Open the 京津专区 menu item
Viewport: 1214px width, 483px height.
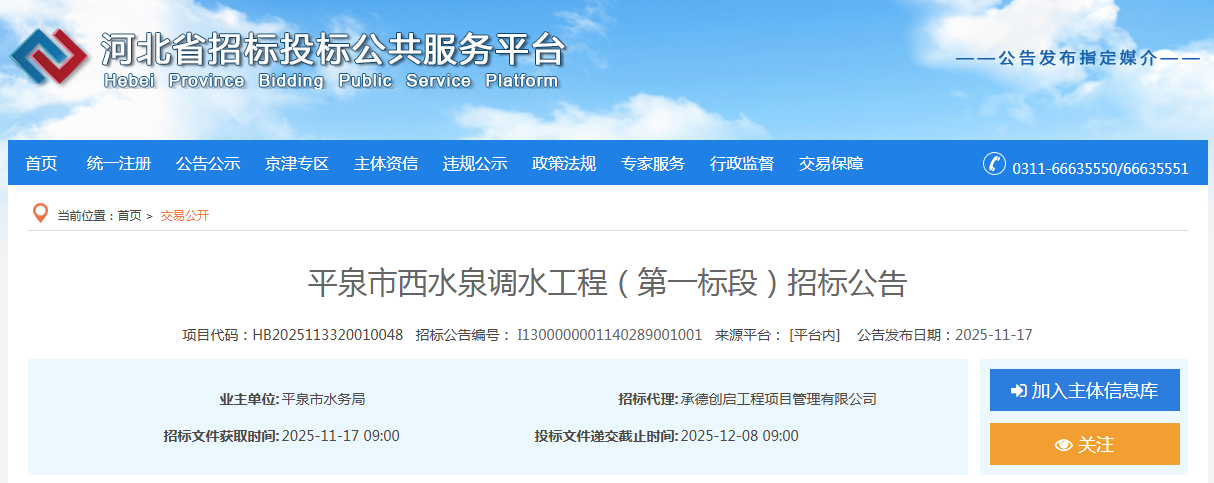click(297, 164)
